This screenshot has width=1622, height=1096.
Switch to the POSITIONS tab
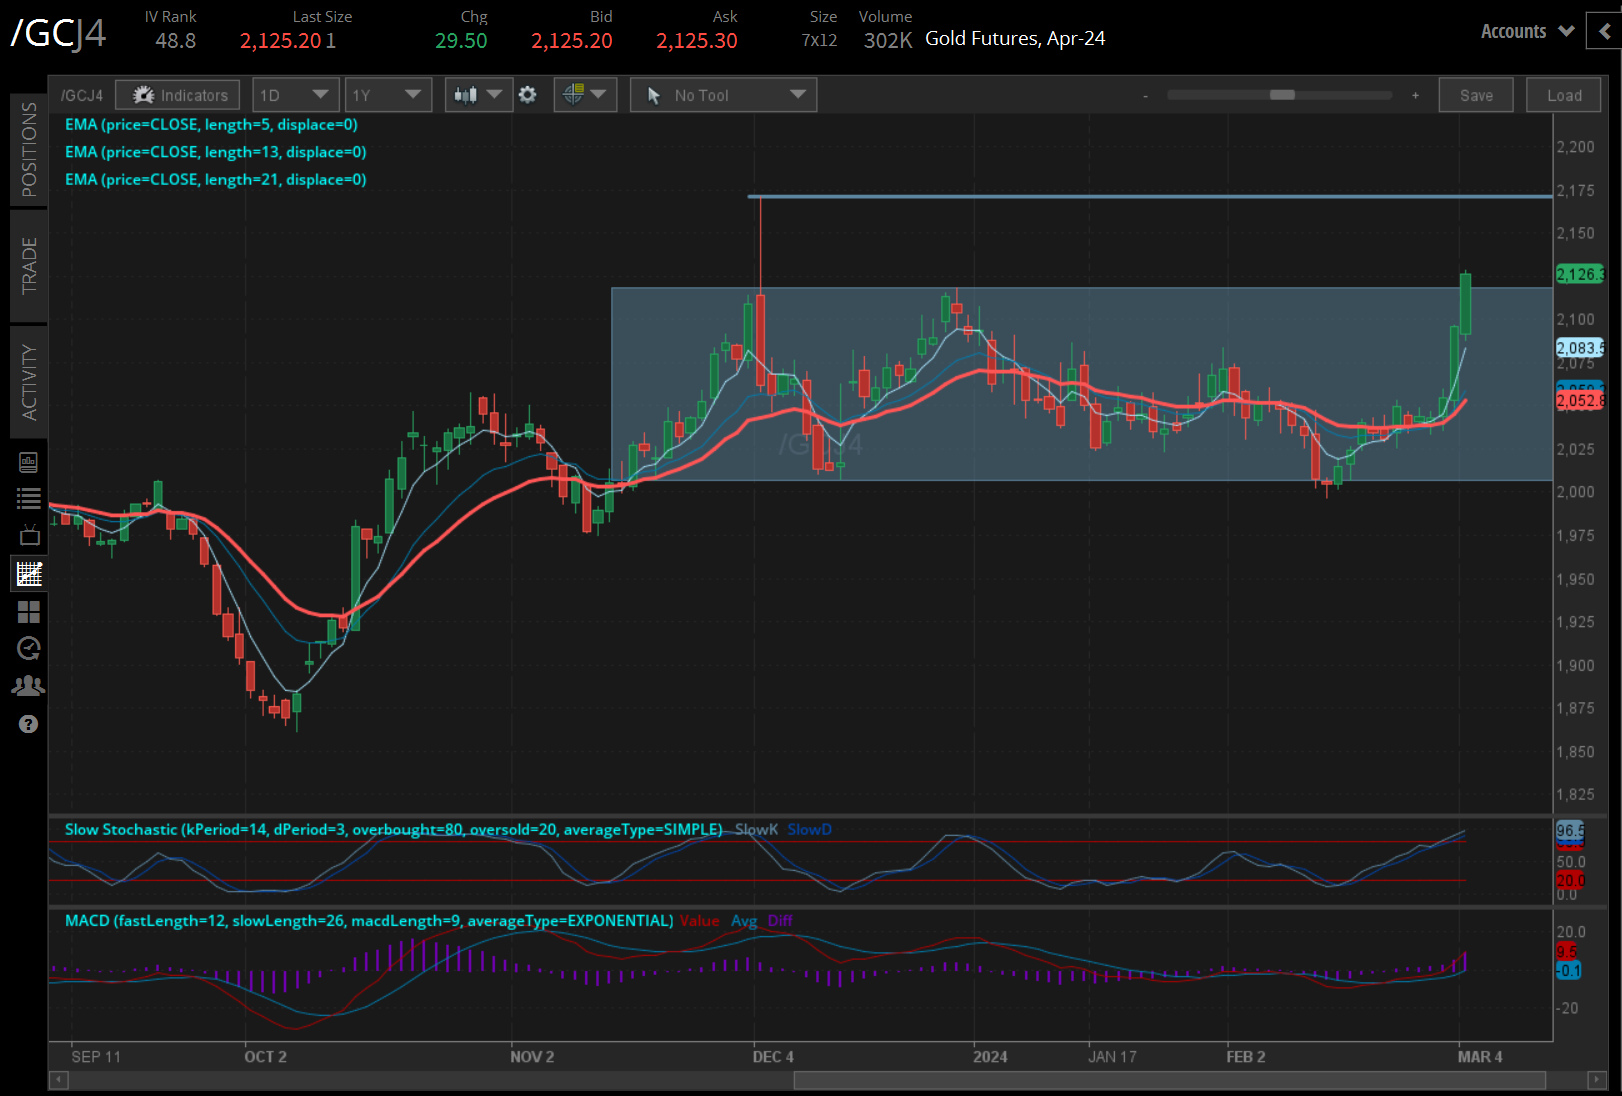29,149
